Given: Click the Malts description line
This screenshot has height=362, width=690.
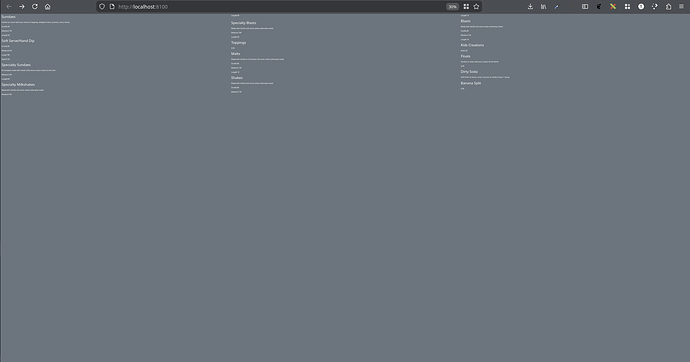Looking at the screenshot, I should (257, 59).
